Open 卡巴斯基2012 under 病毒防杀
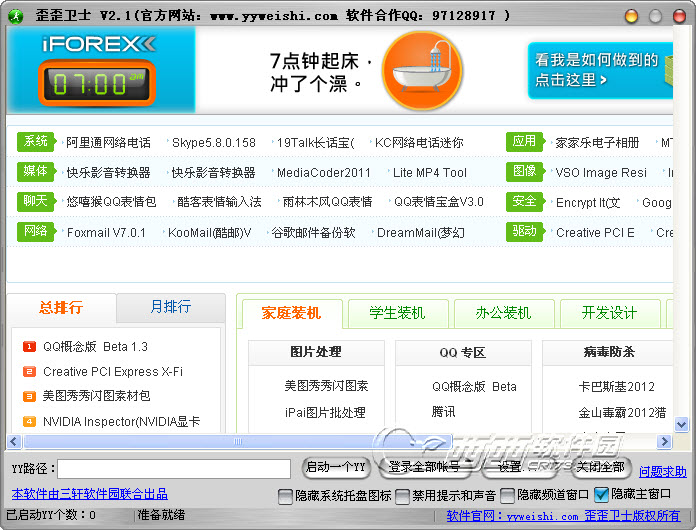Viewport: 696px width, 530px height. 617,387
